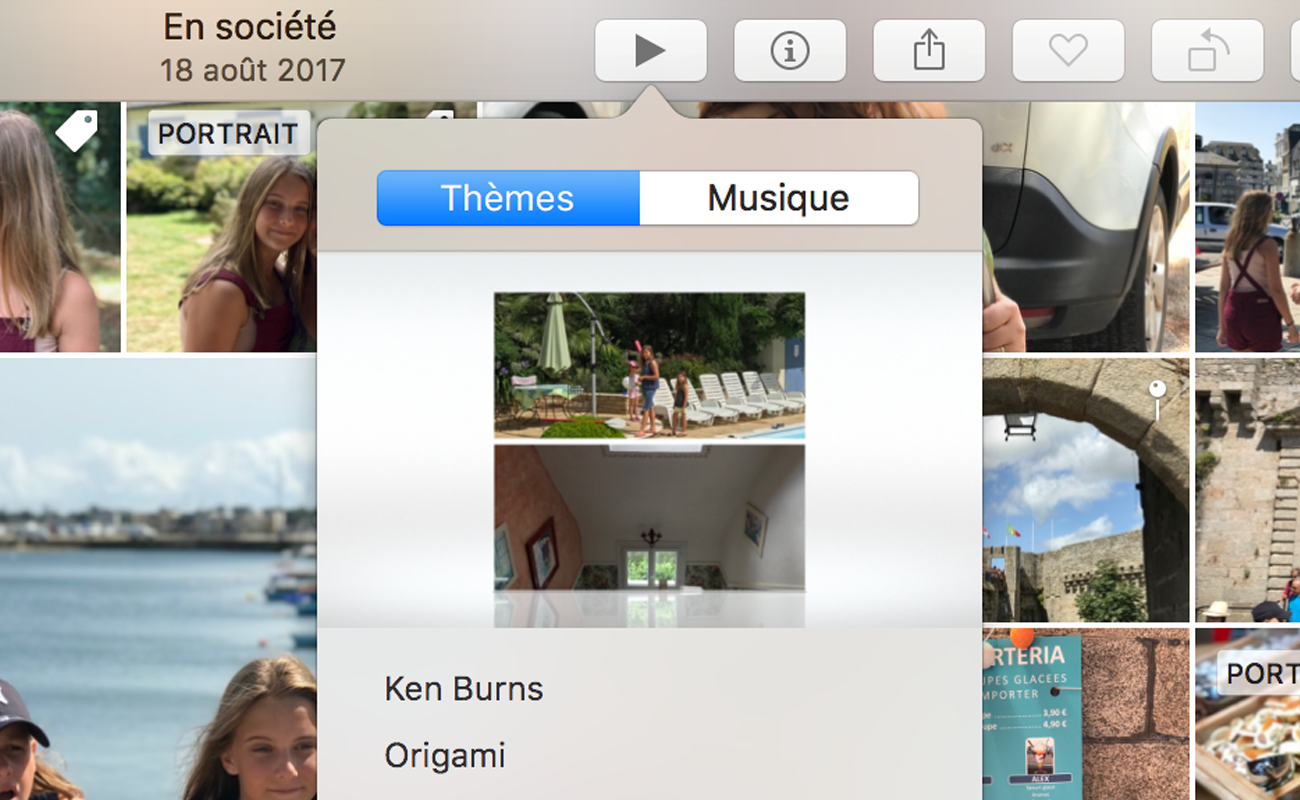1300x800 pixels.
Task: Open the share menu
Action: click(x=929, y=51)
